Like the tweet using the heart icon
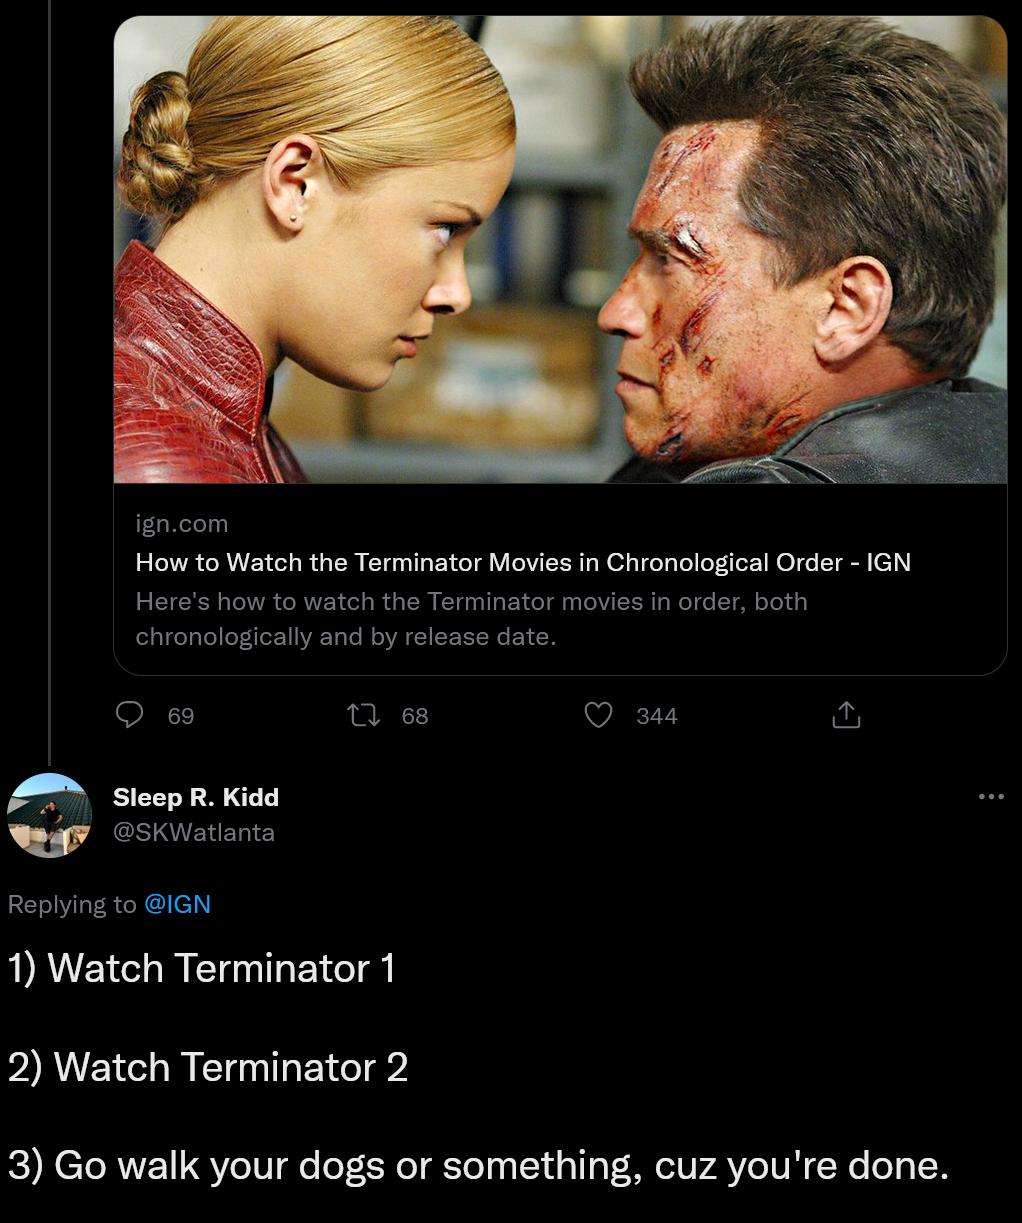This screenshot has height=1223, width=1022. [x=598, y=715]
